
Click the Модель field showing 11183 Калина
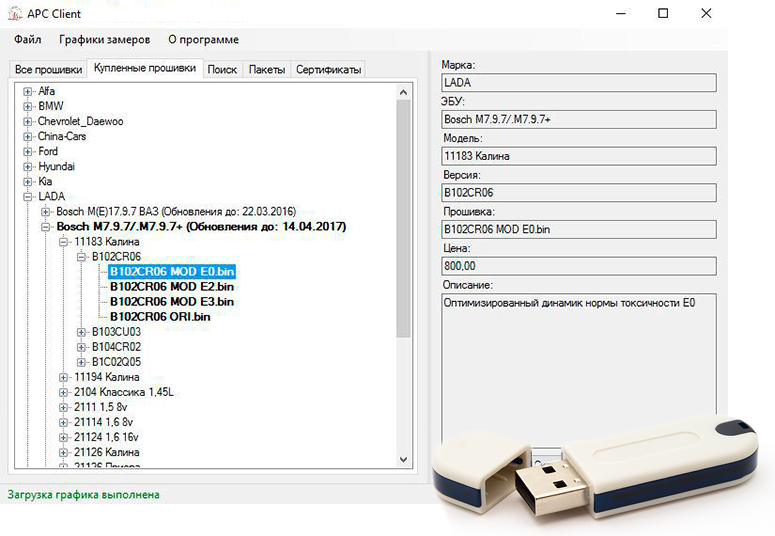tap(578, 156)
